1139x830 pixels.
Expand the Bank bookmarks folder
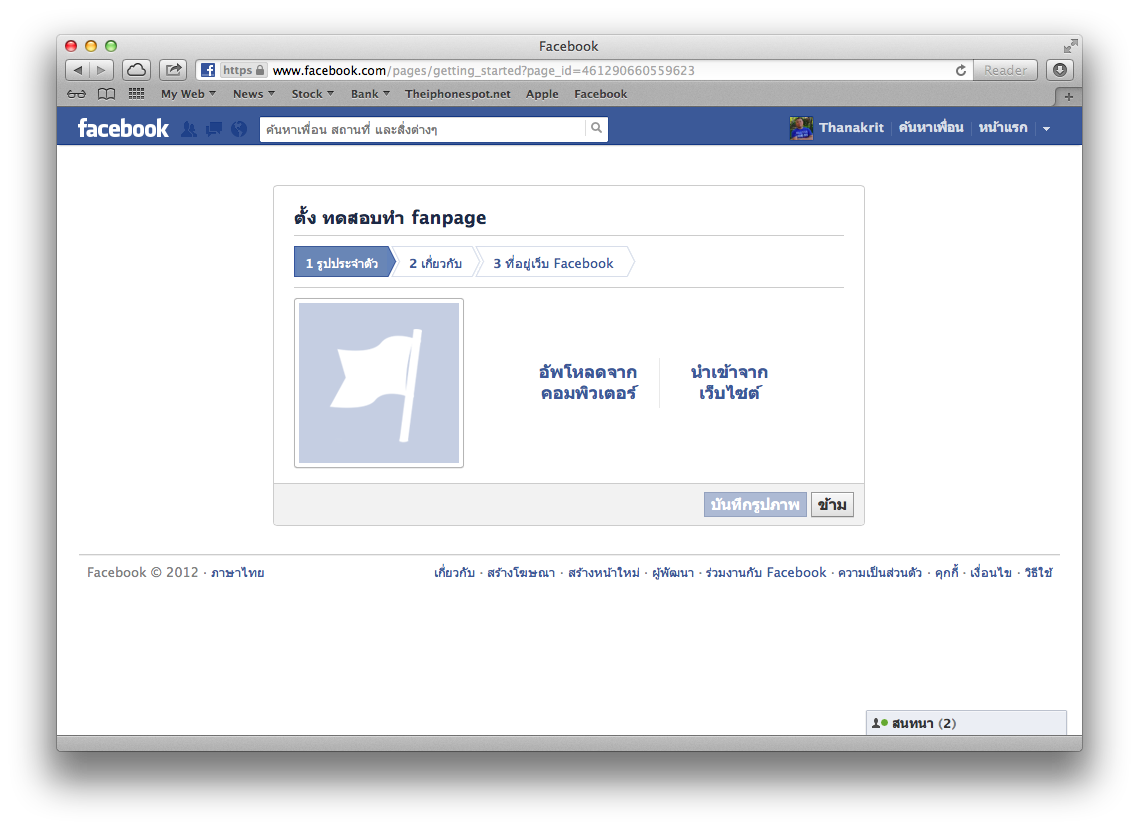tap(370, 94)
